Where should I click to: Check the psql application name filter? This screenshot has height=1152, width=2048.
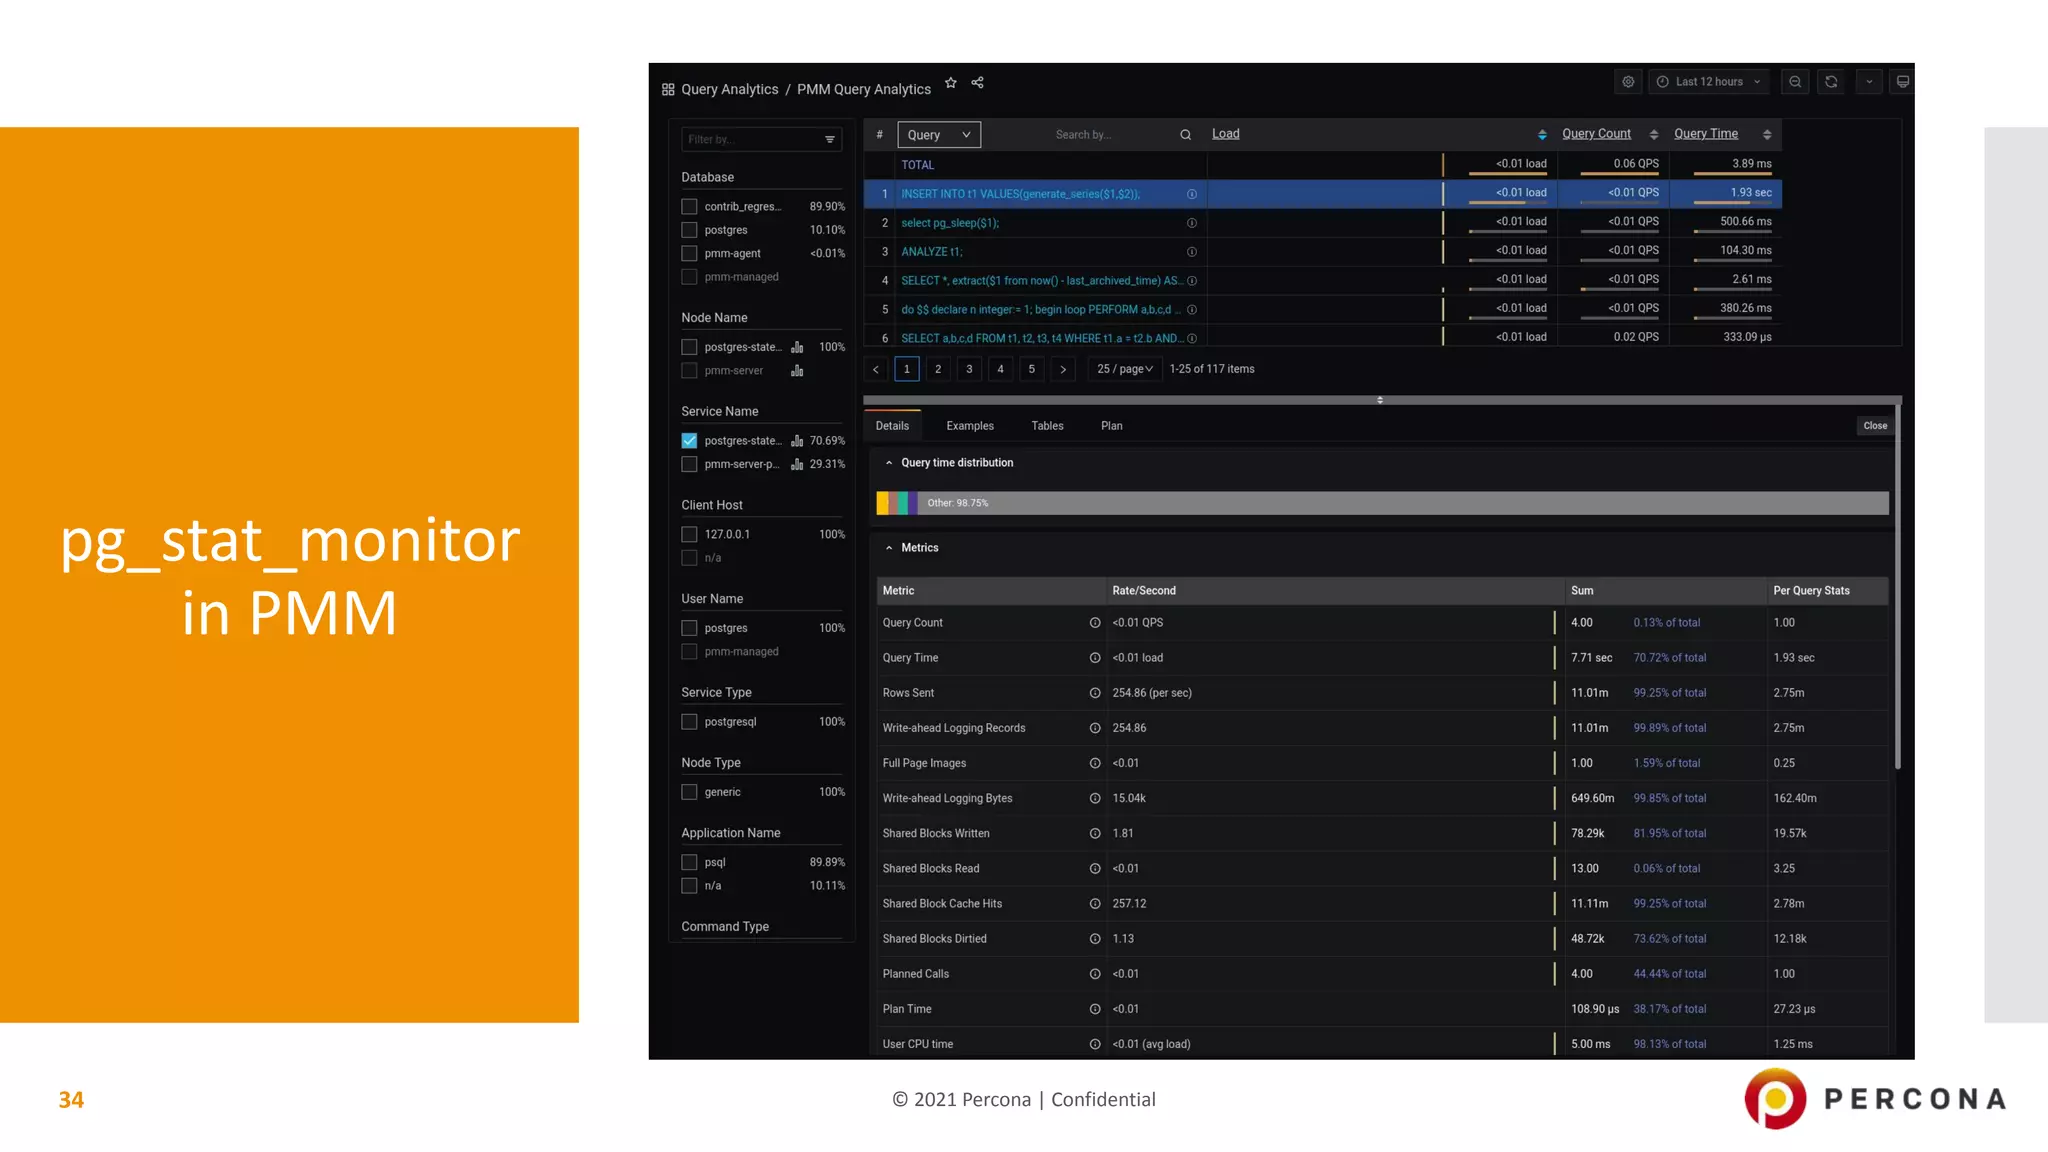click(689, 862)
